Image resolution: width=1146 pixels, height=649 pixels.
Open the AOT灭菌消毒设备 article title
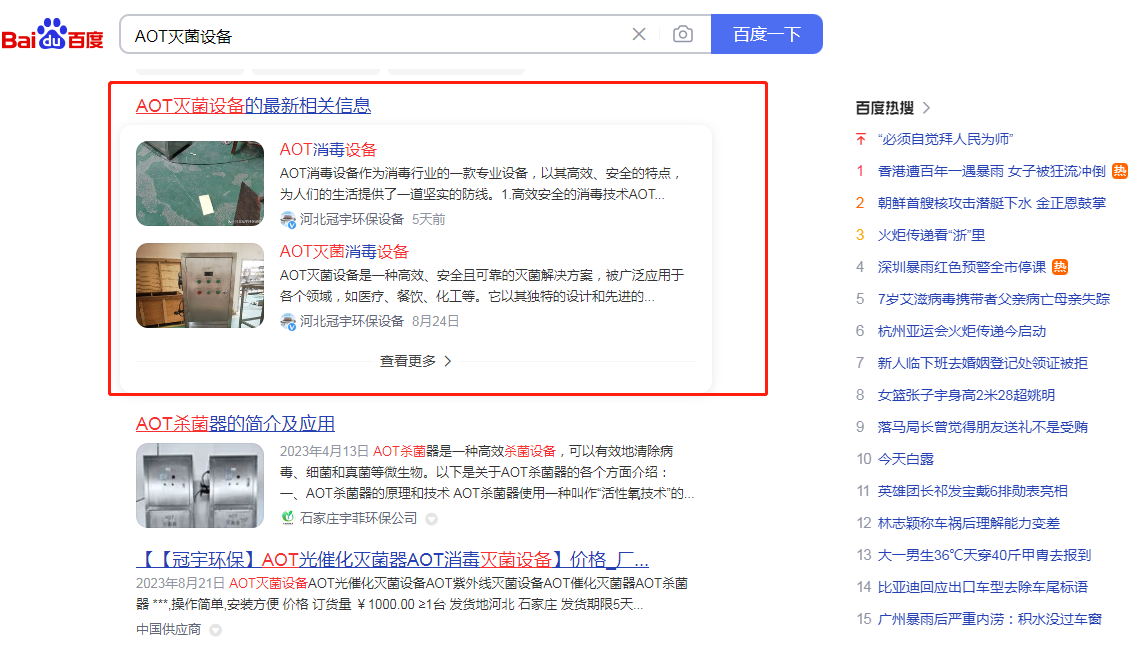tap(344, 251)
